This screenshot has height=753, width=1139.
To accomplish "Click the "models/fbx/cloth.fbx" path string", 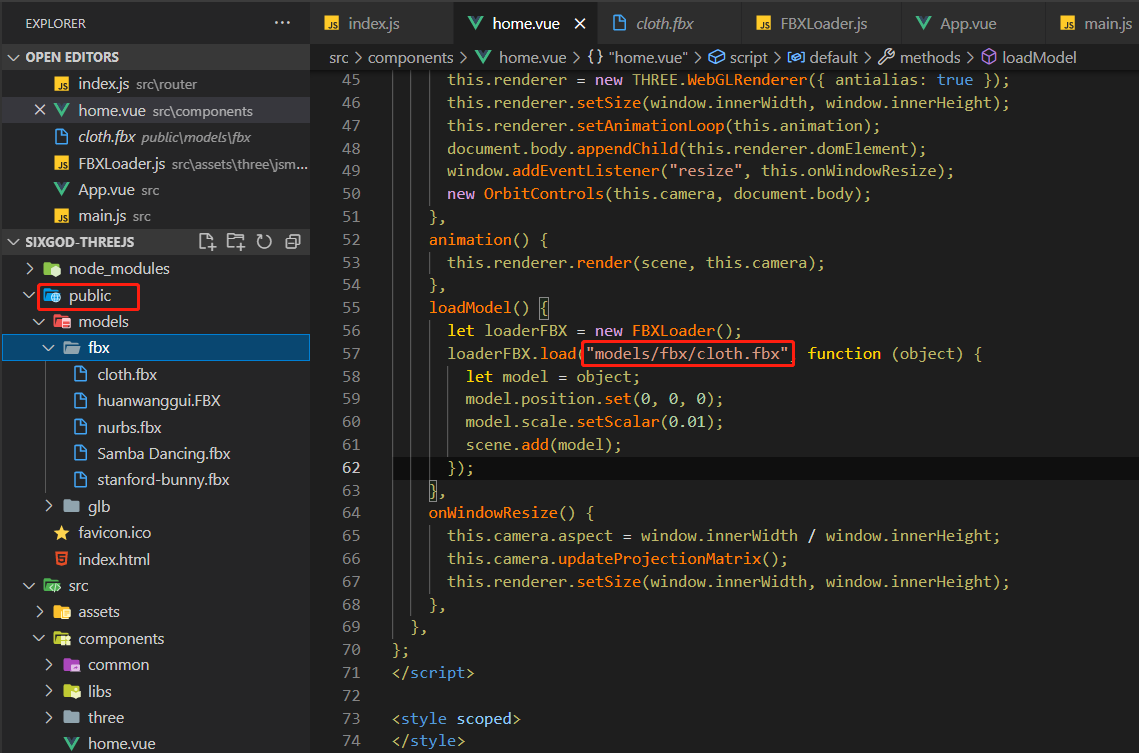I will [x=687, y=354].
